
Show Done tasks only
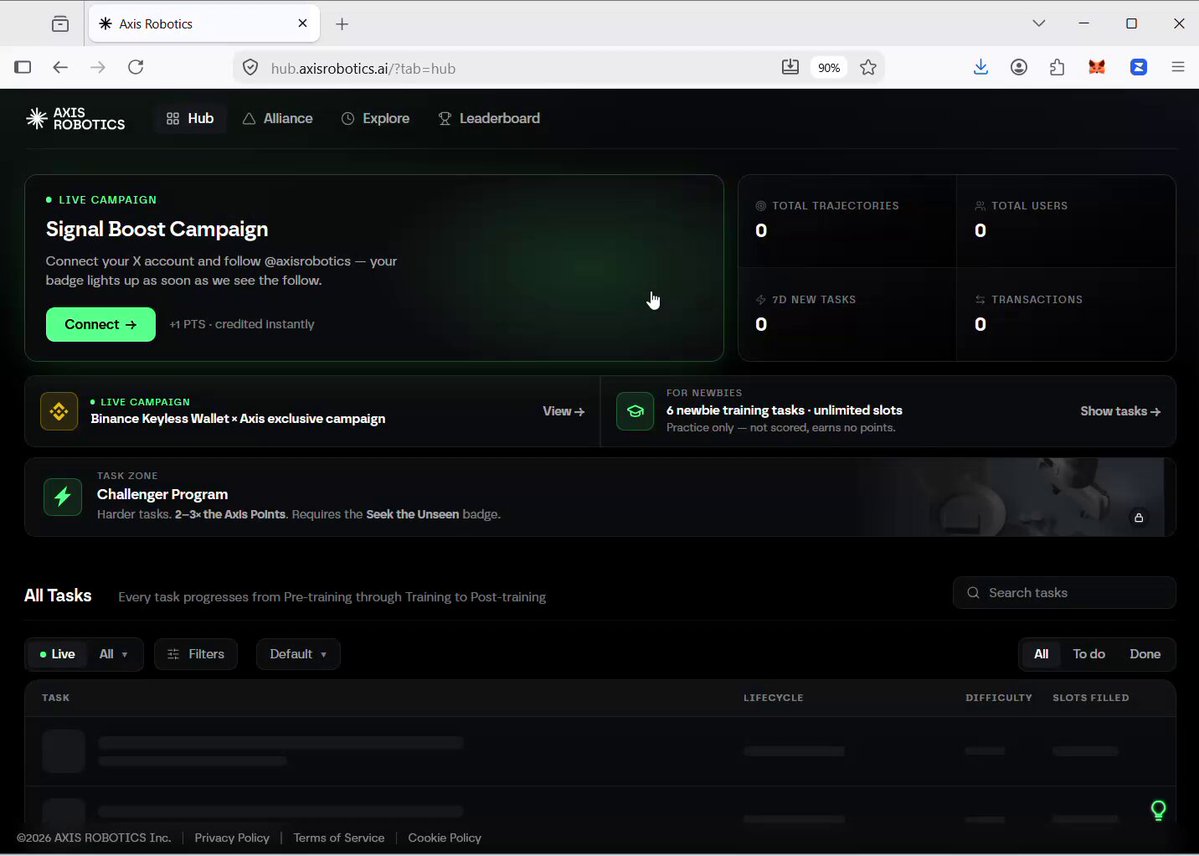point(1145,654)
